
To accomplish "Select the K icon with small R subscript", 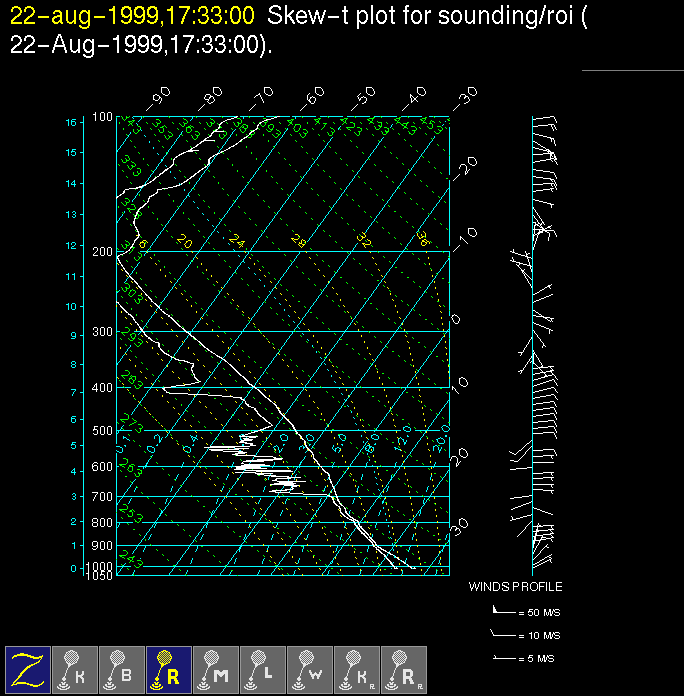I will [x=357, y=669].
